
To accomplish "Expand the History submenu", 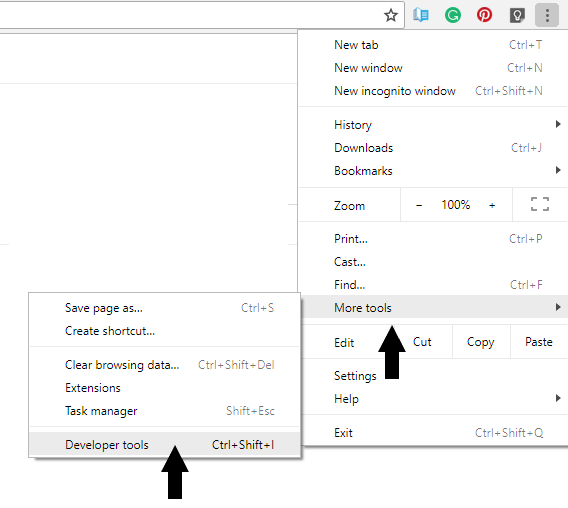I will coord(433,125).
